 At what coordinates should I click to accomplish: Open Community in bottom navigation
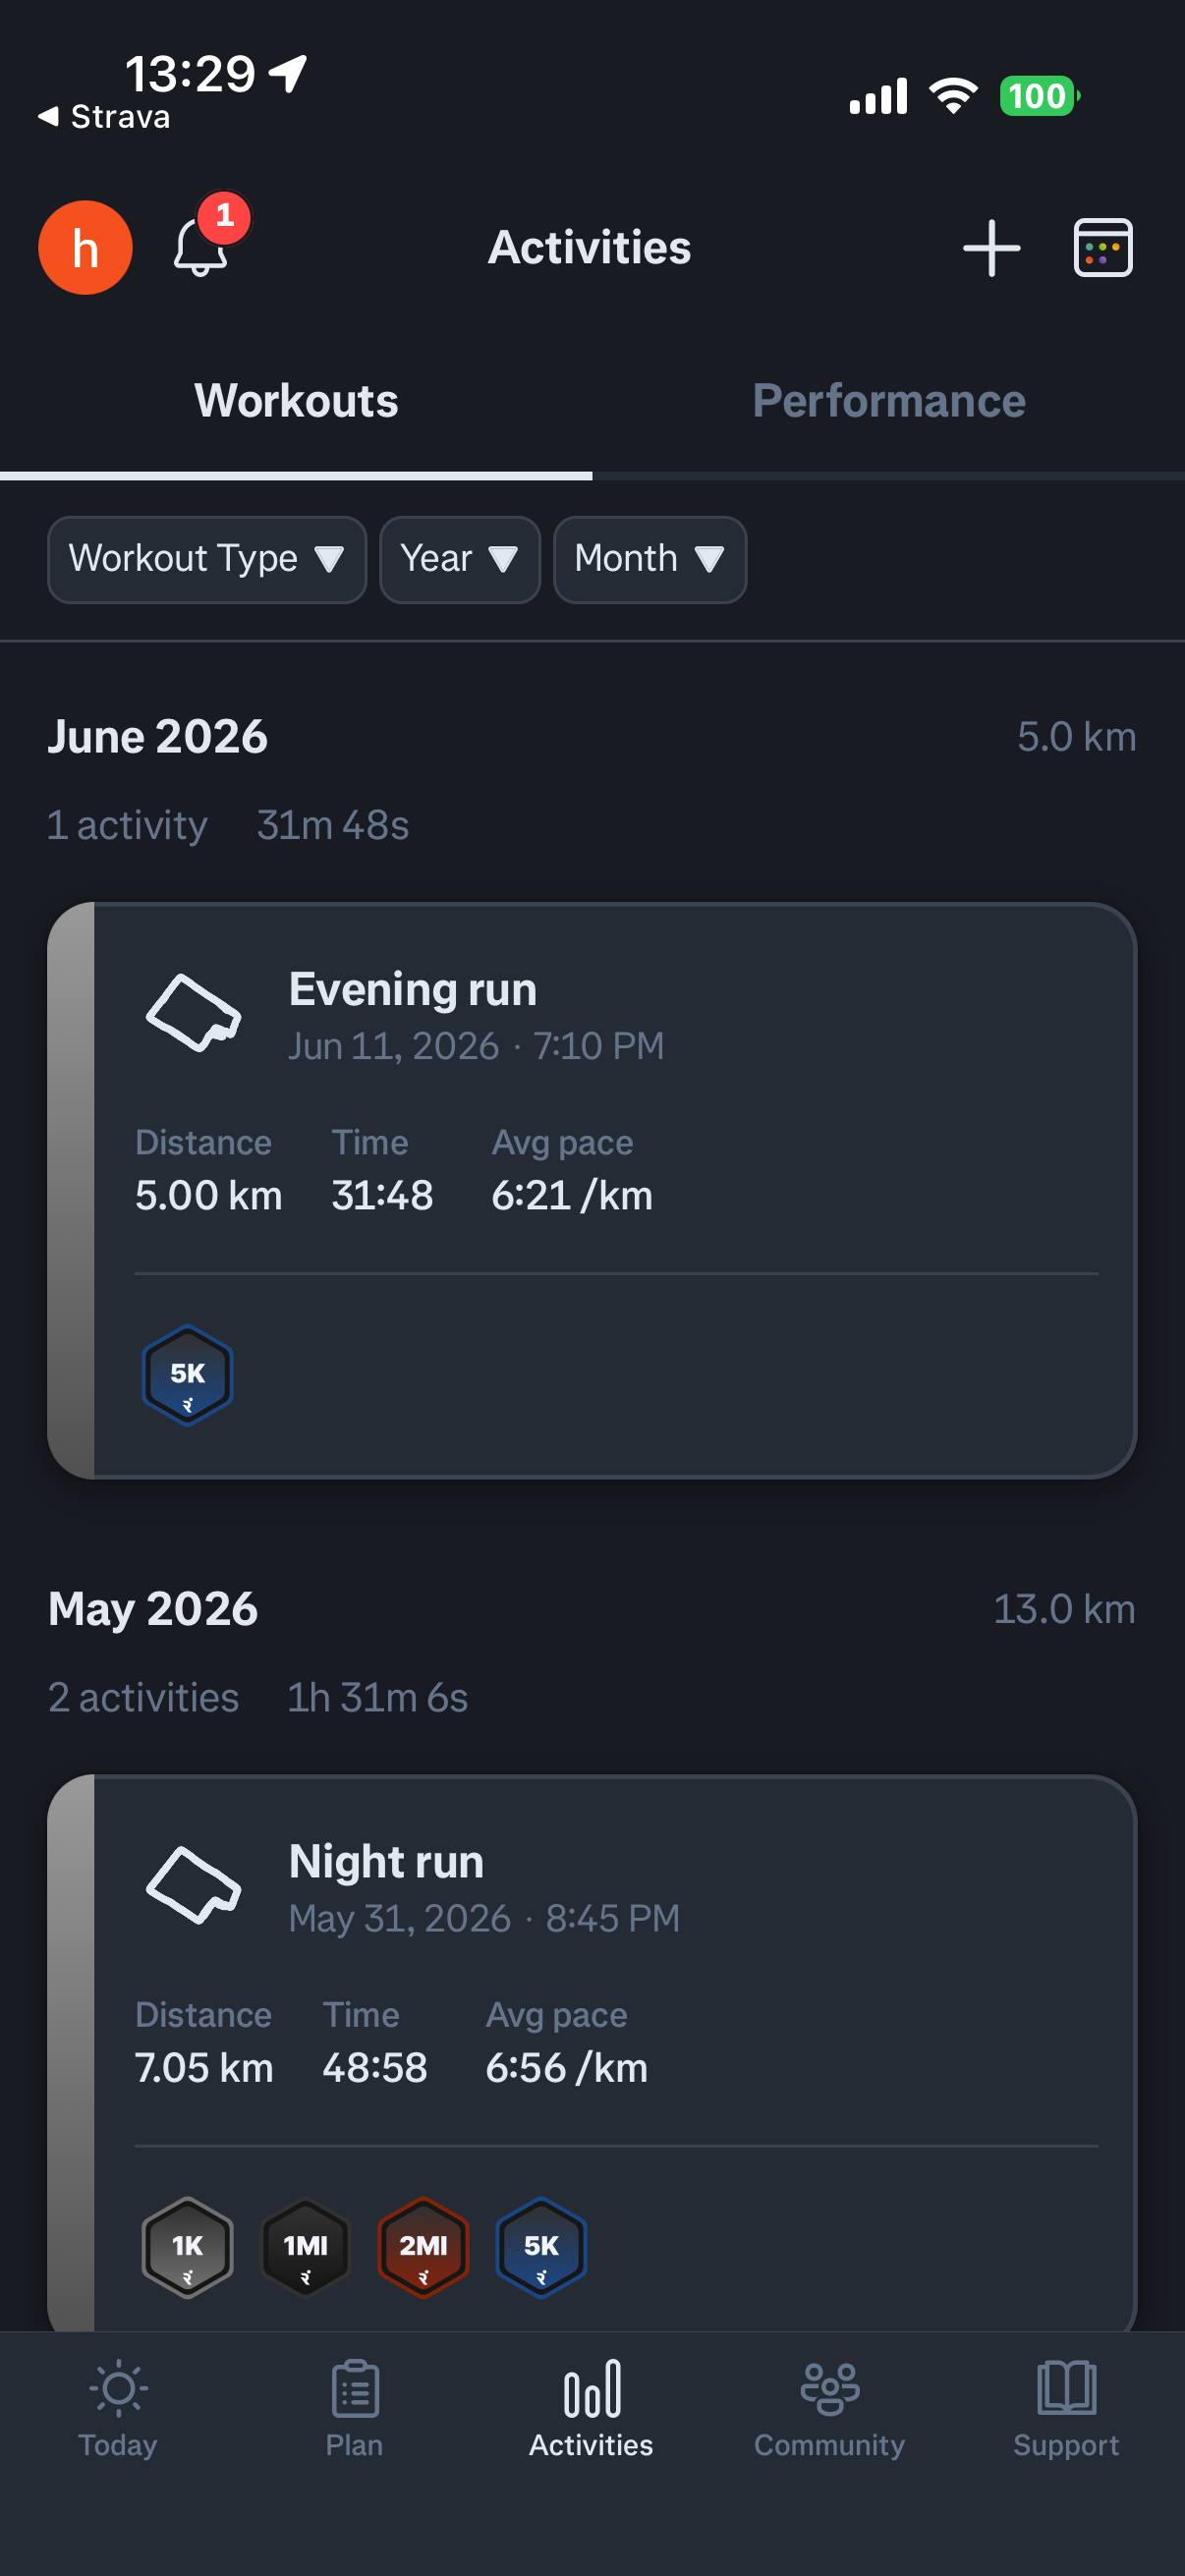tap(829, 2408)
